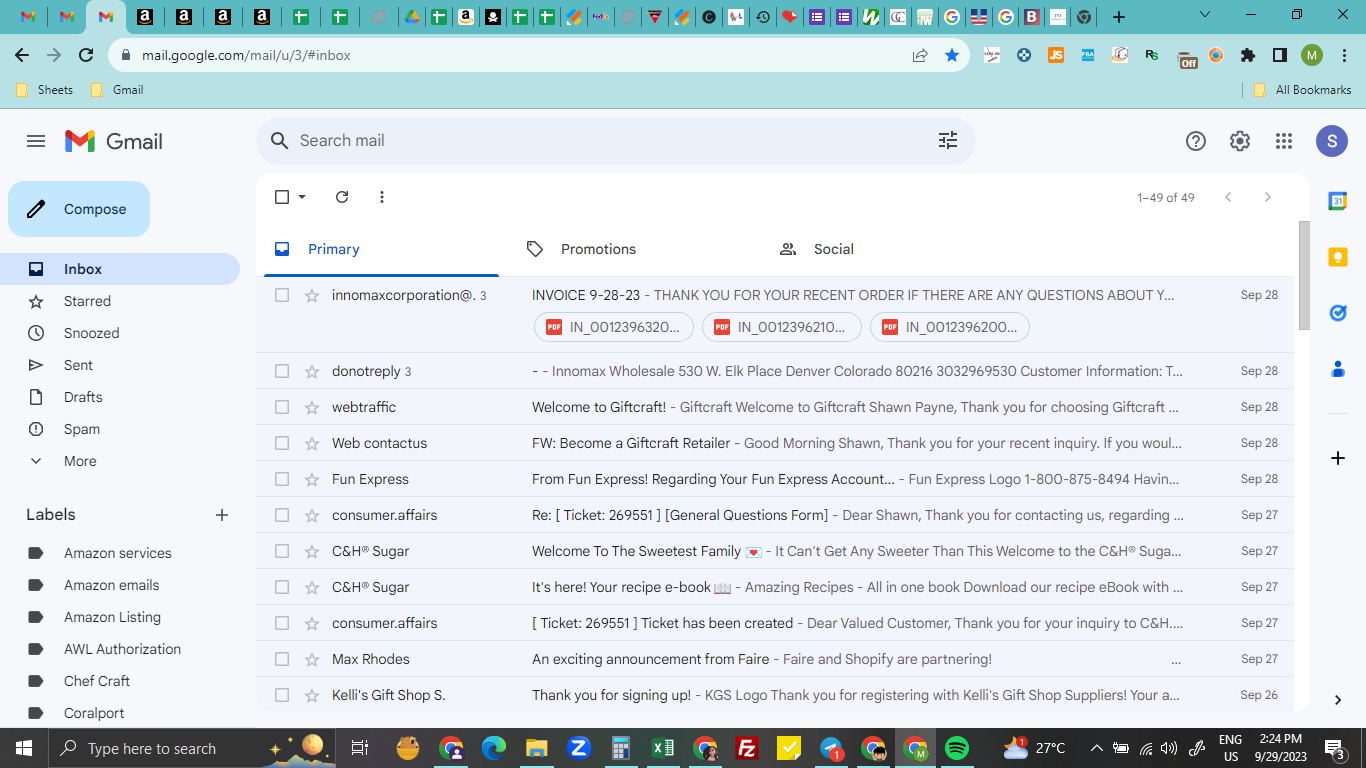Select the innomaxcorporation email checkbox
This screenshot has height=768, width=1366.
[282, 295]
